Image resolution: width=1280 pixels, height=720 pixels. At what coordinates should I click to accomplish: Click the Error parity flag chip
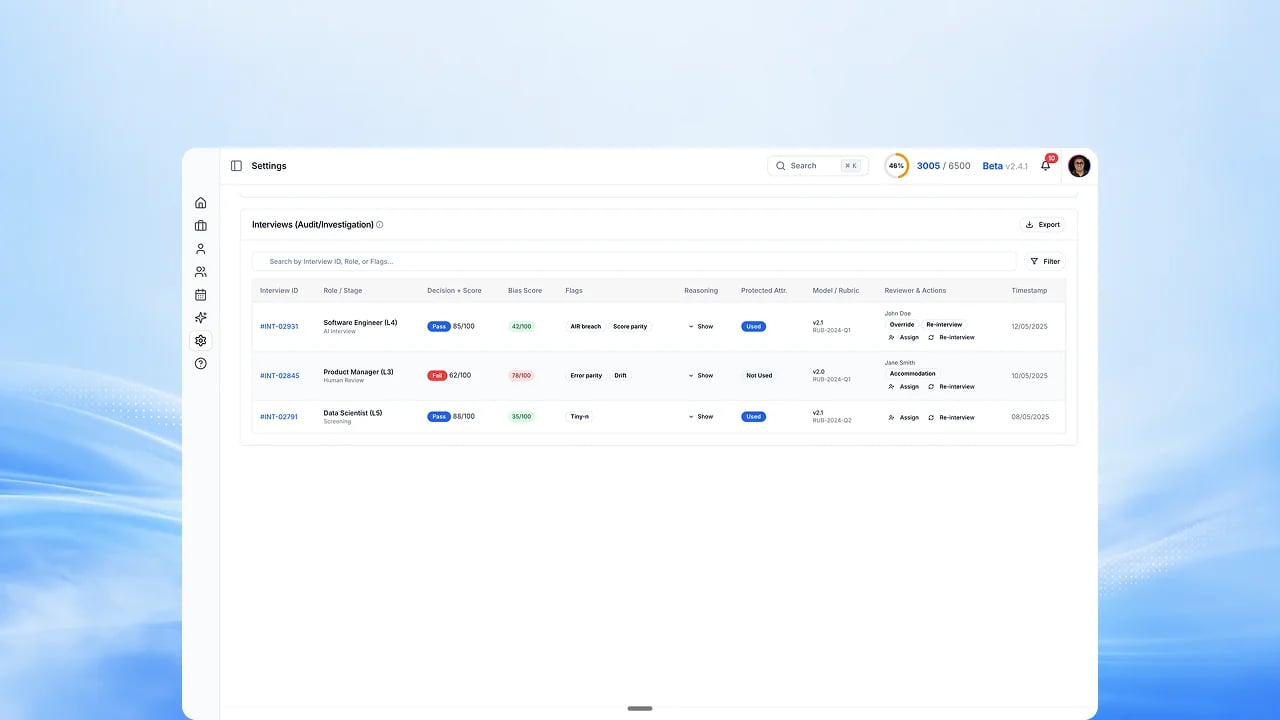click(586, 376)
